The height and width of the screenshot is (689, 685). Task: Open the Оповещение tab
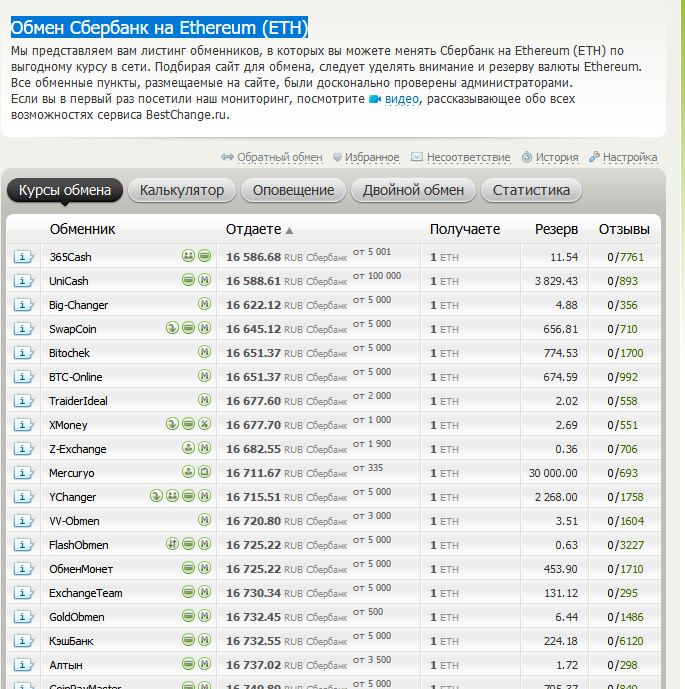(x=293, y=190)
